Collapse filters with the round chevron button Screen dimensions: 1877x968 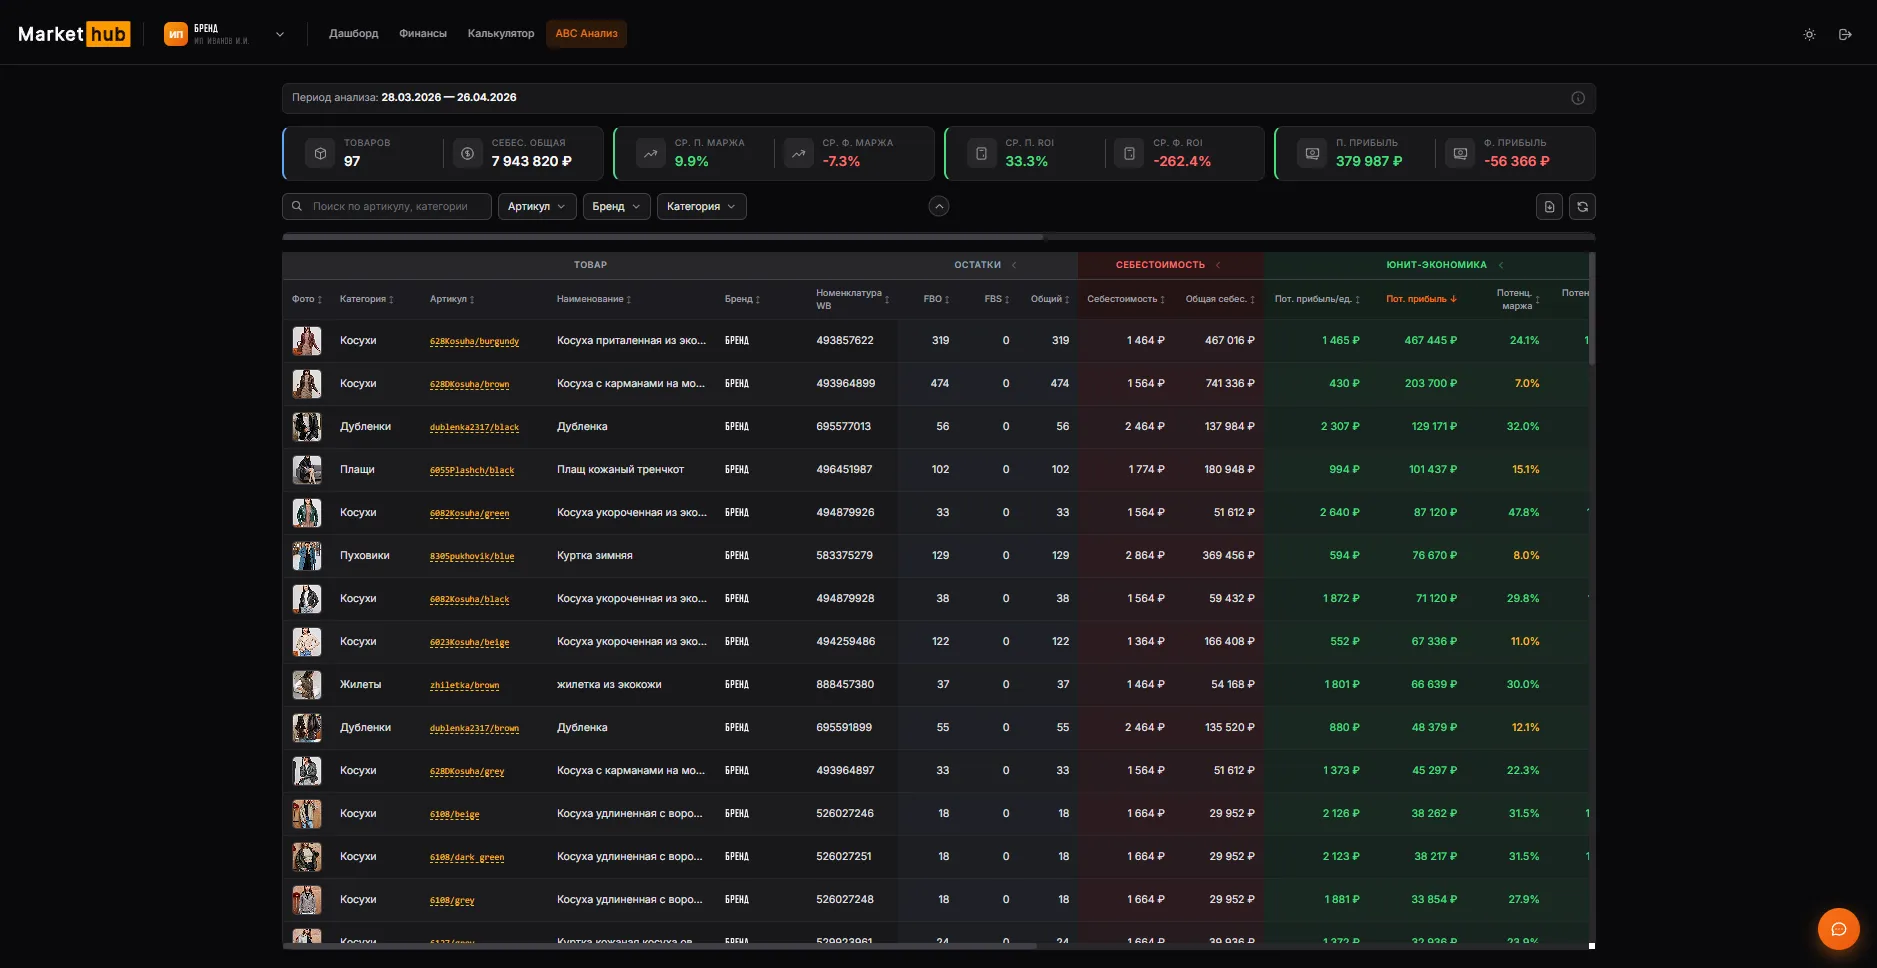coord(939,206)
